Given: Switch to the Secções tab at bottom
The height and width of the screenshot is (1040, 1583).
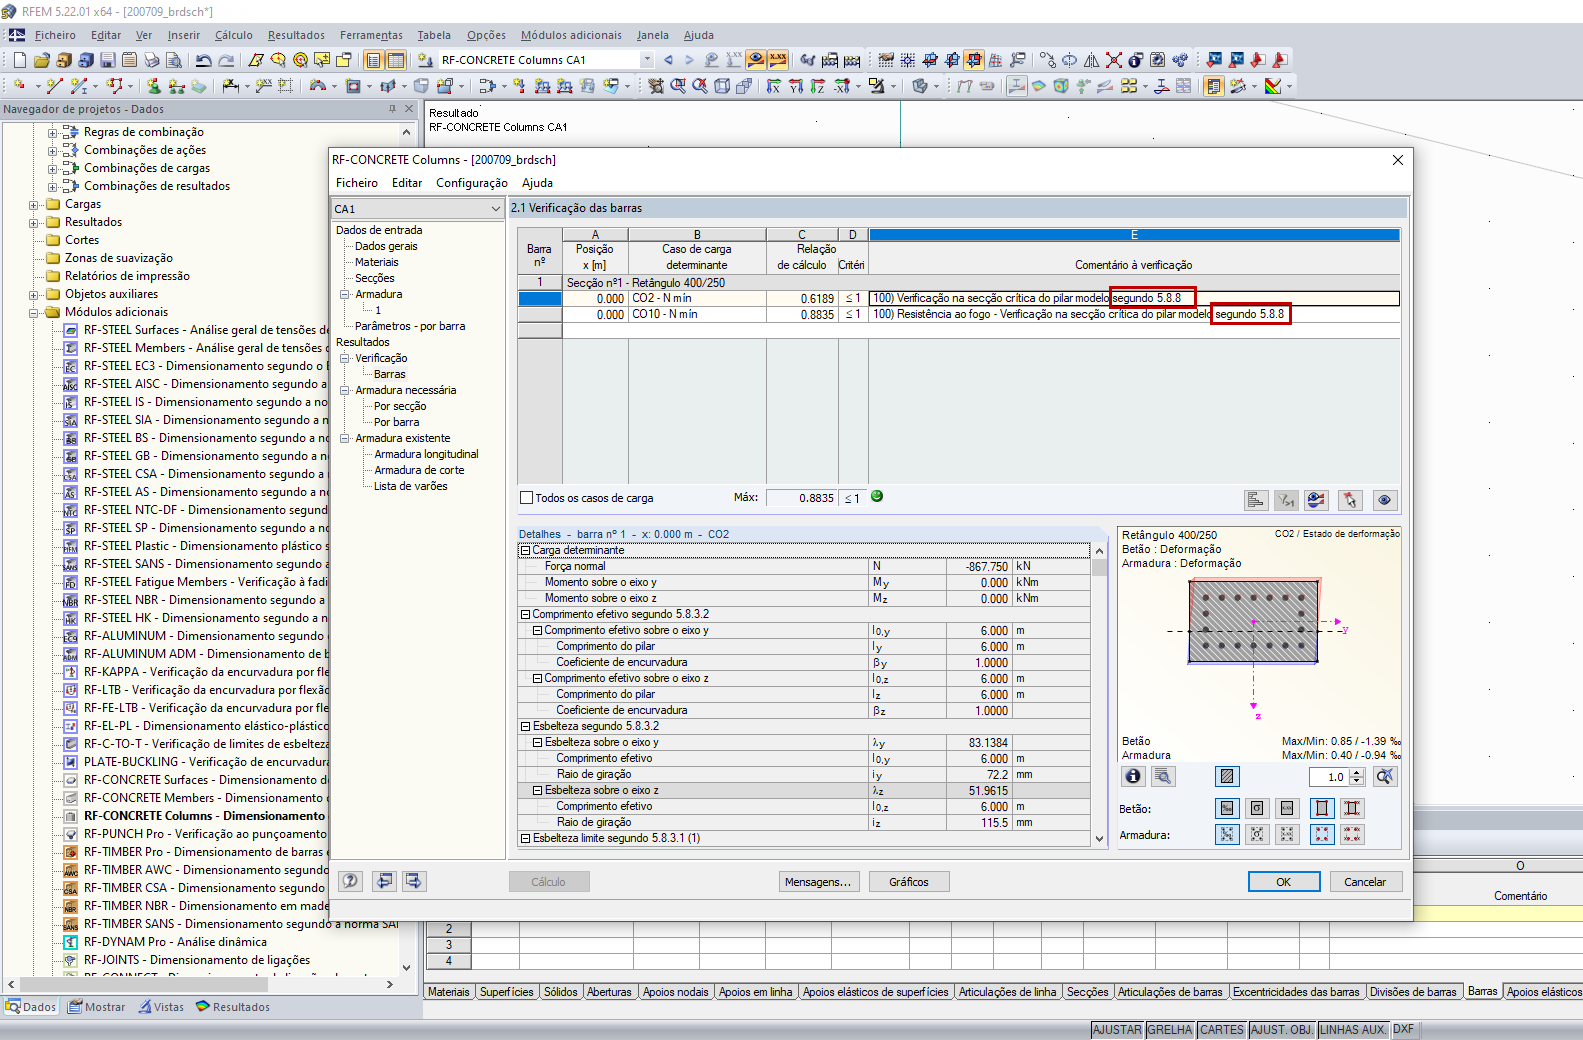Looking at the screenshot, I should tap(1087, 992).
